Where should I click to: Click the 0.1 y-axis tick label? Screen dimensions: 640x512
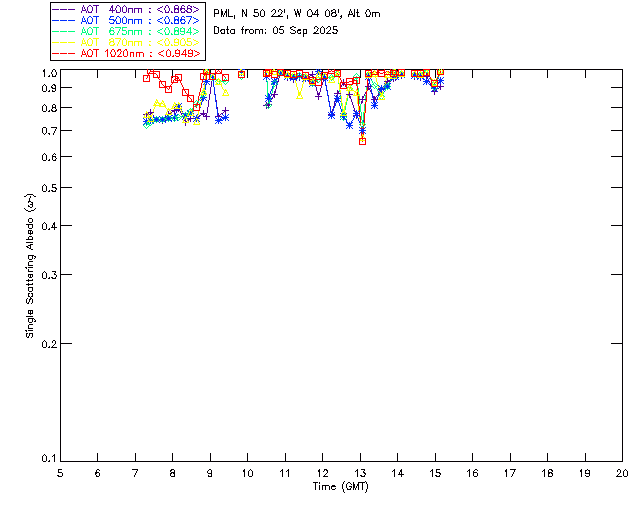tap(49, 459)
